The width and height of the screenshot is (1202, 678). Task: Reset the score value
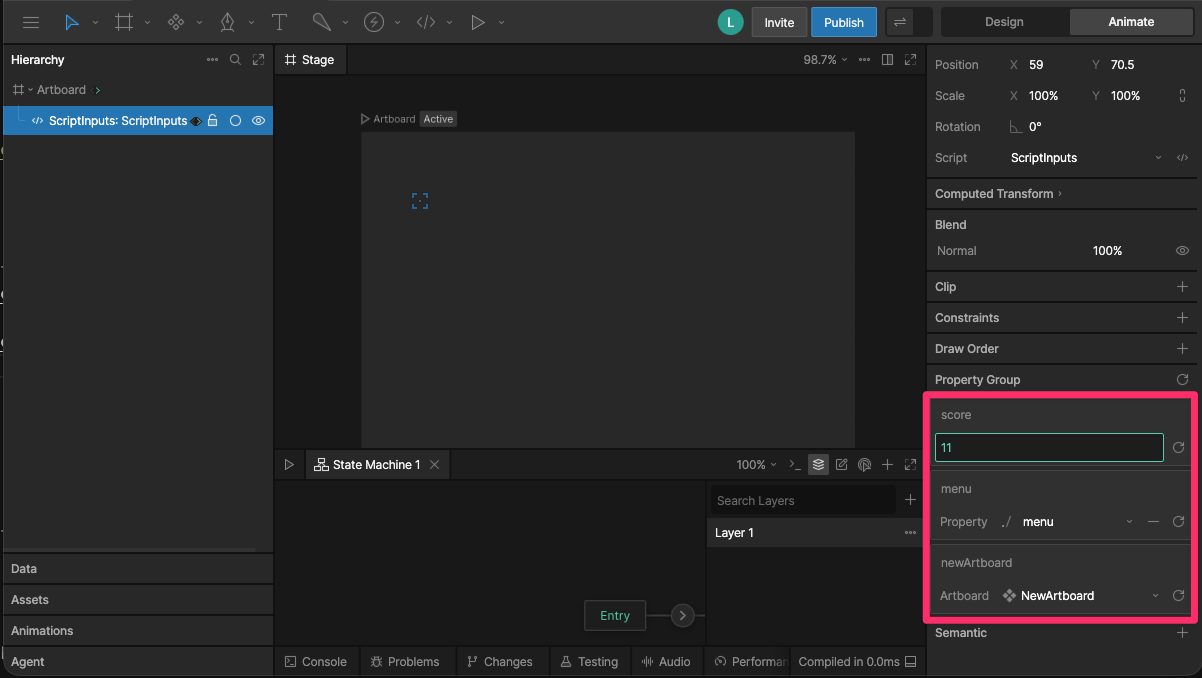point(1179,448)
